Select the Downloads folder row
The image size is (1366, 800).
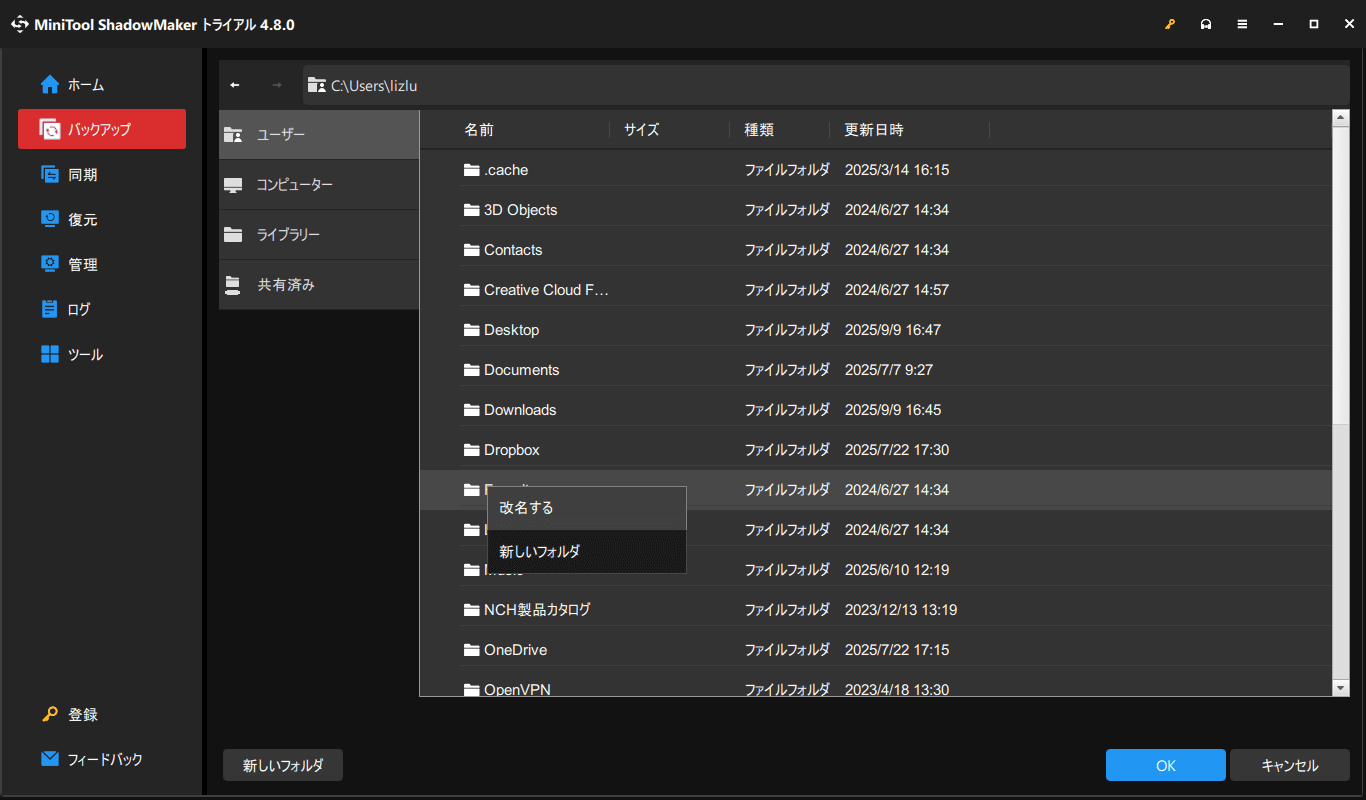coord(876,410)
